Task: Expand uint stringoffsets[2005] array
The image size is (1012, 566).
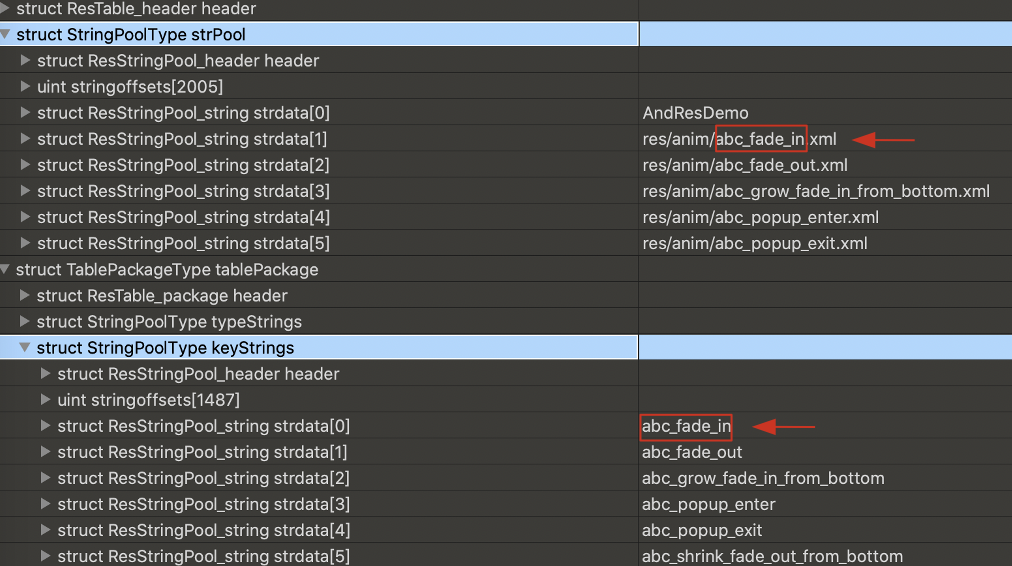Action: [26, 87]
